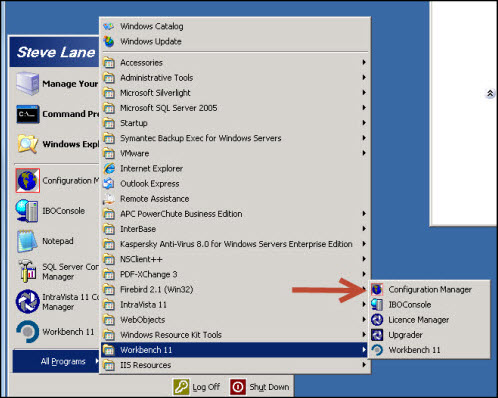Click the Manage Your Server icon
Viewport: 498px width, 398px height.
(x=28, y=83)
